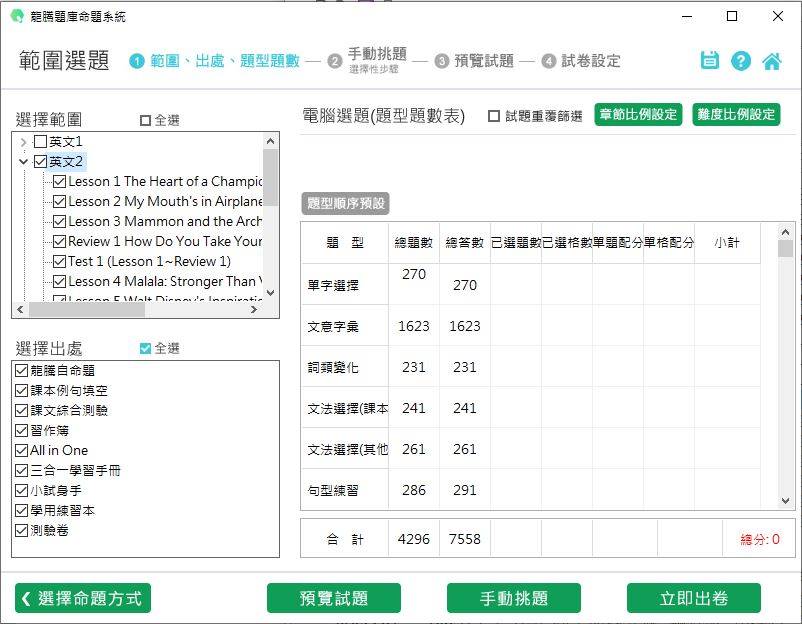Viewport: 802px width, 624px height.
Task: Click tree scrollbar down arrow
Action: (x=271, y=293)
